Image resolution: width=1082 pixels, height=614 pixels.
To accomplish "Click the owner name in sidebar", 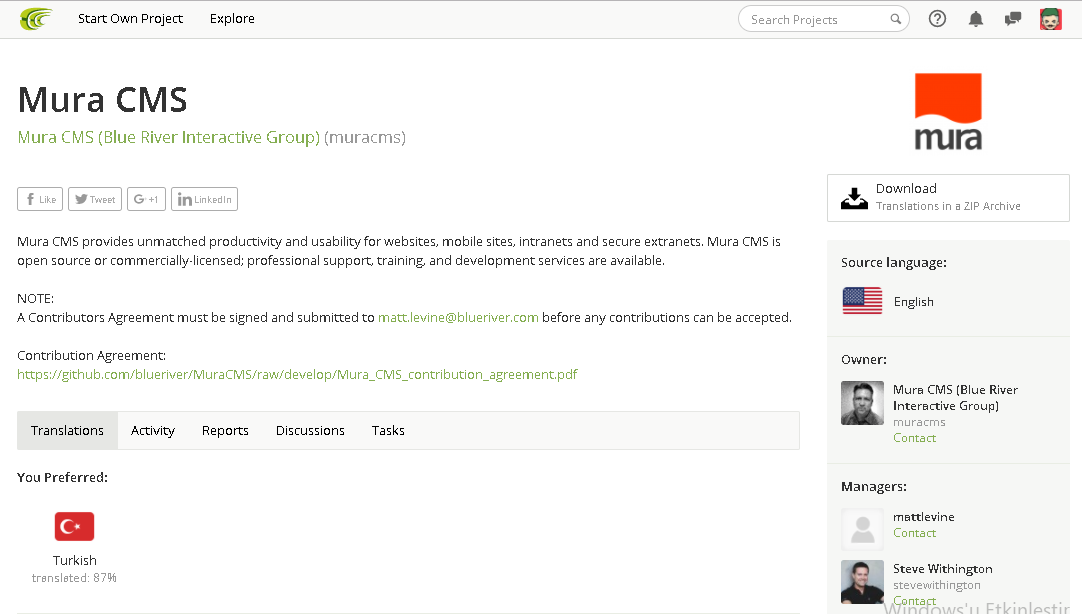I will tap(955, 397).
